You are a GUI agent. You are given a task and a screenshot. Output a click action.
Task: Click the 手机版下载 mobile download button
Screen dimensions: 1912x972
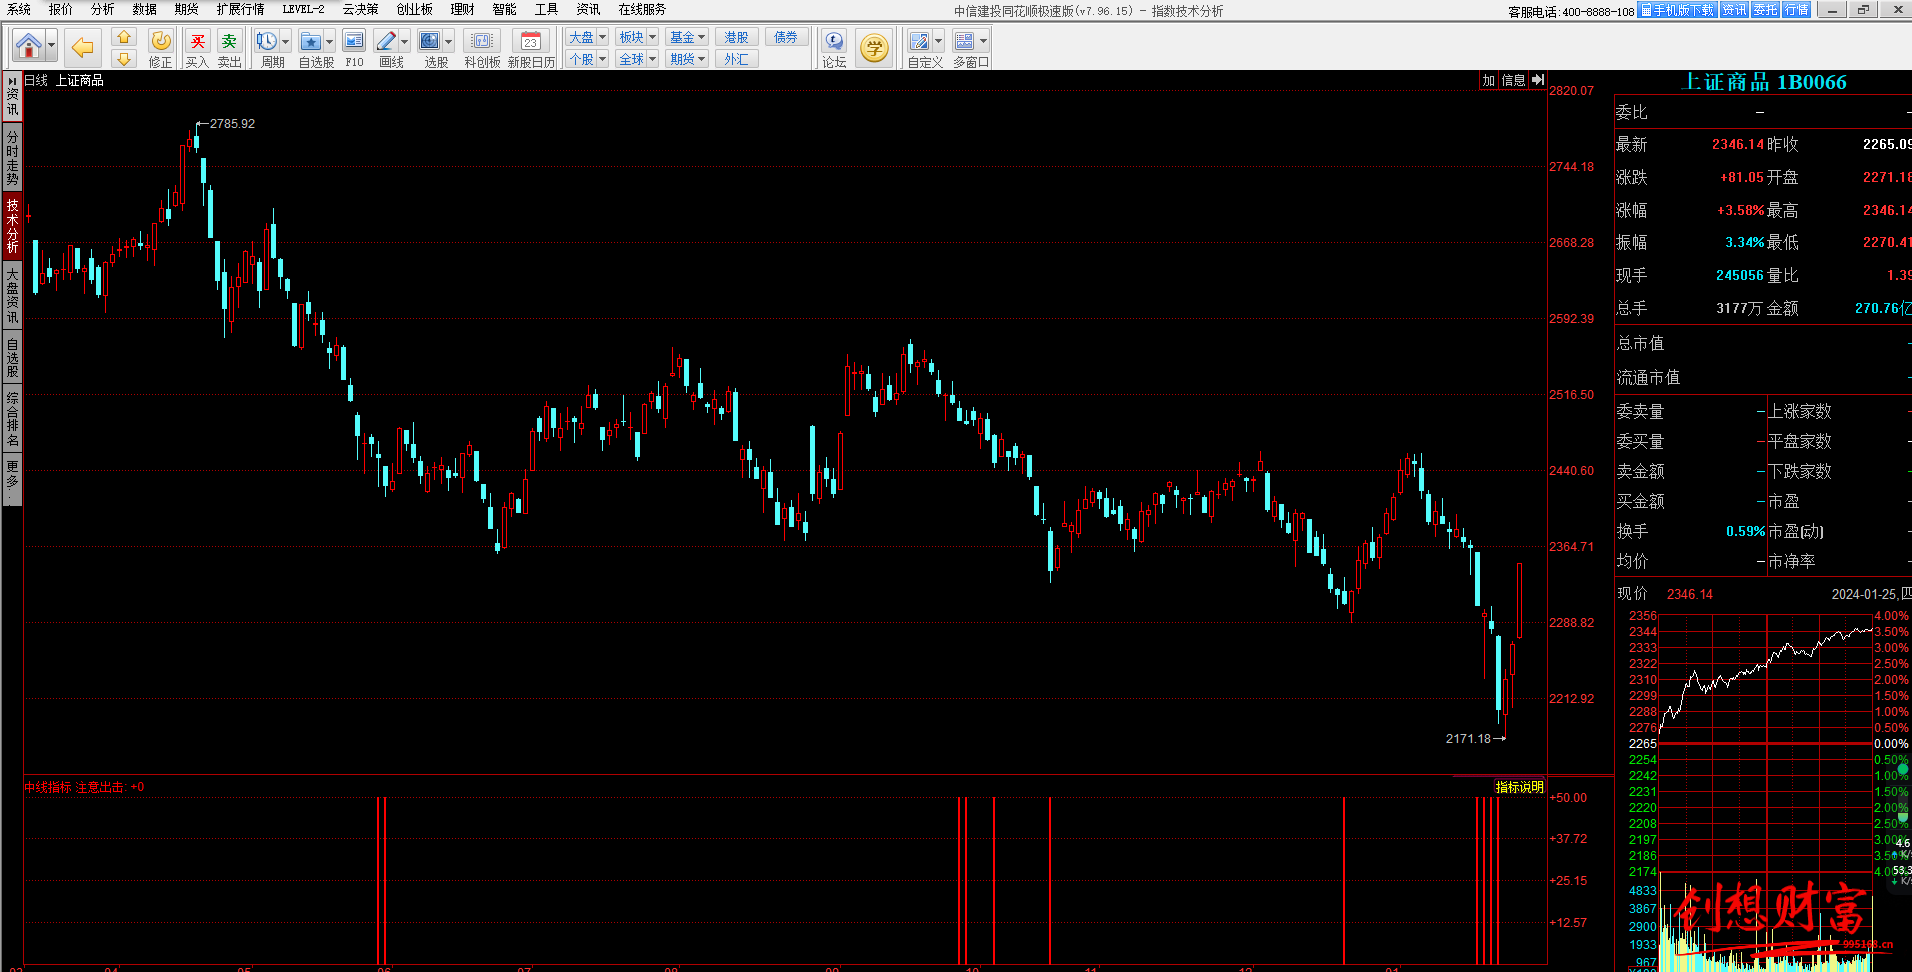(x=1678, y=10)
